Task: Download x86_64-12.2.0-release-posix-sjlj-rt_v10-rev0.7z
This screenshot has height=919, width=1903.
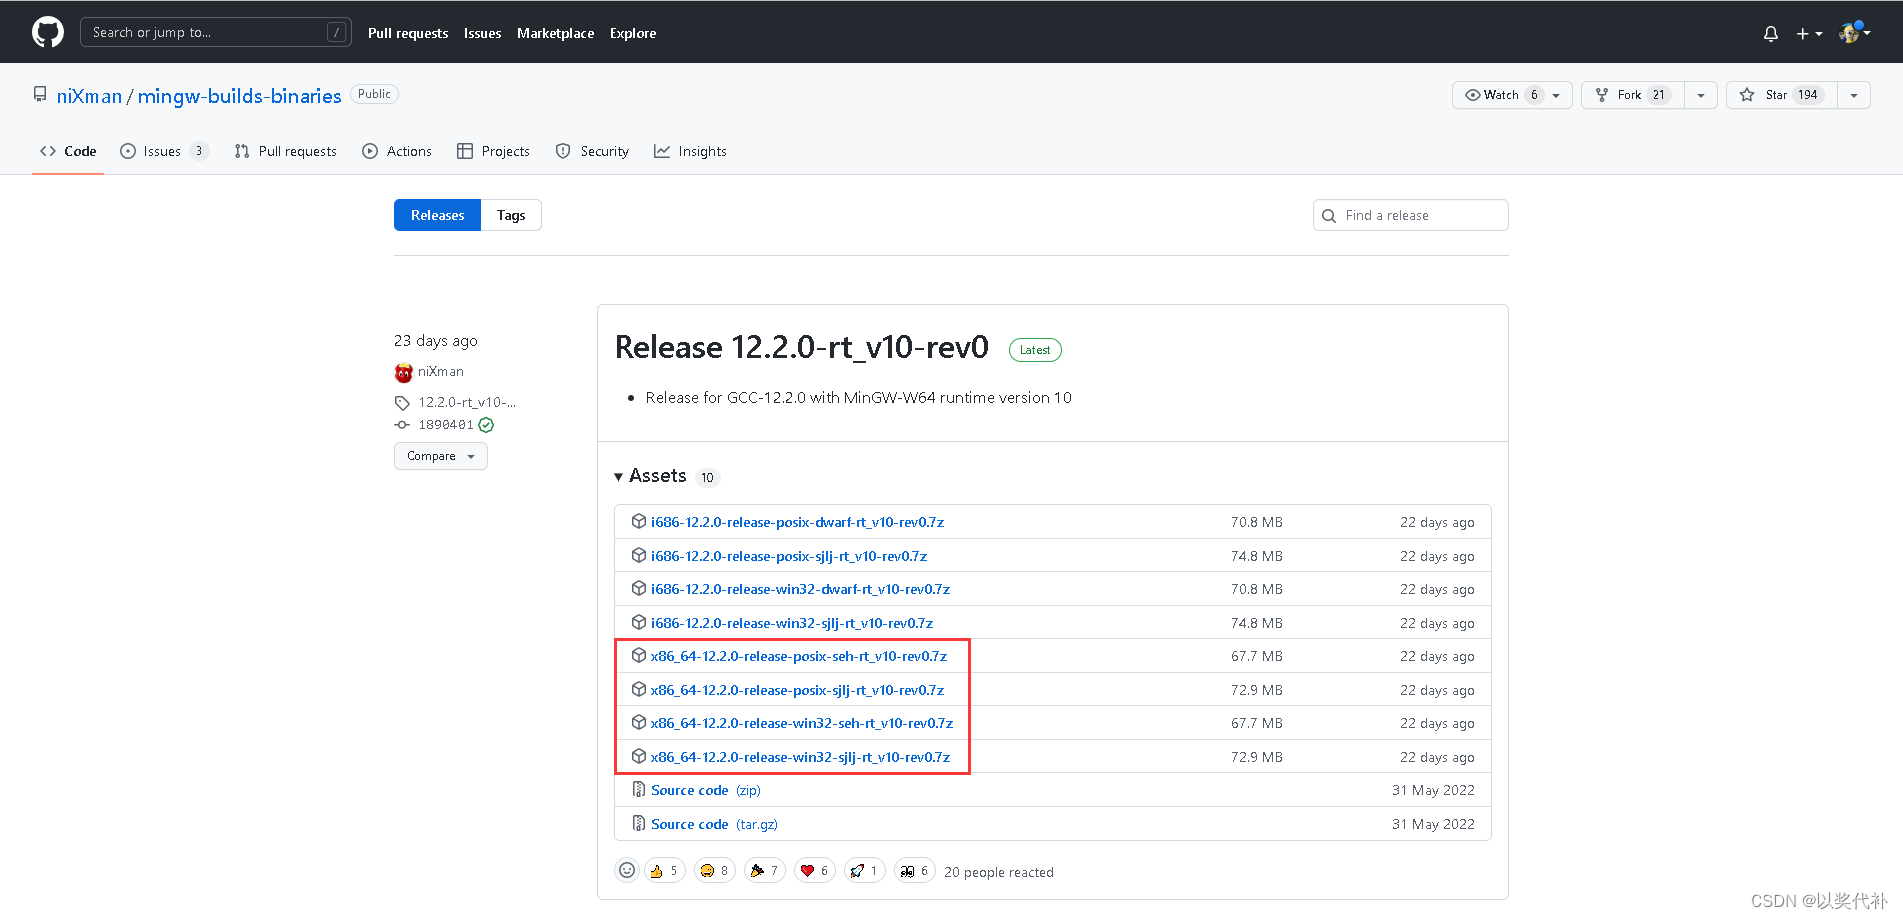Action: tap(797, 690)
